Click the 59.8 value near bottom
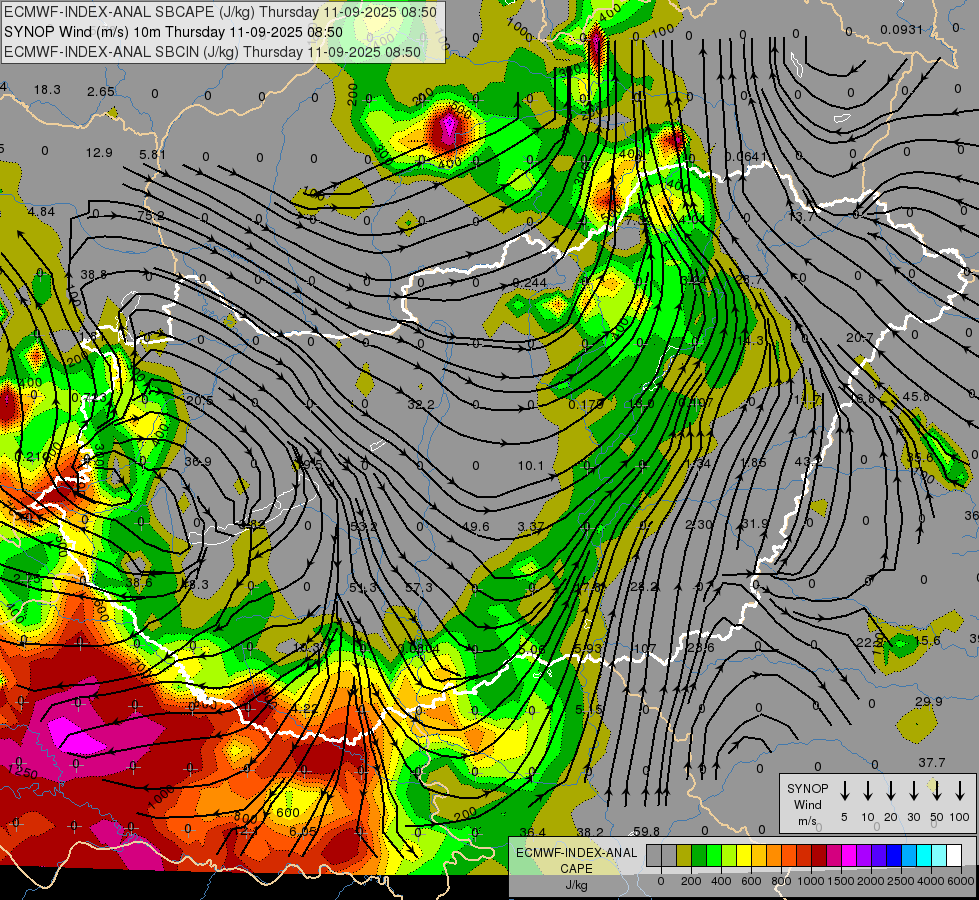Image resolution: width=979 pixels, height=900 pixels. point(646,831)
